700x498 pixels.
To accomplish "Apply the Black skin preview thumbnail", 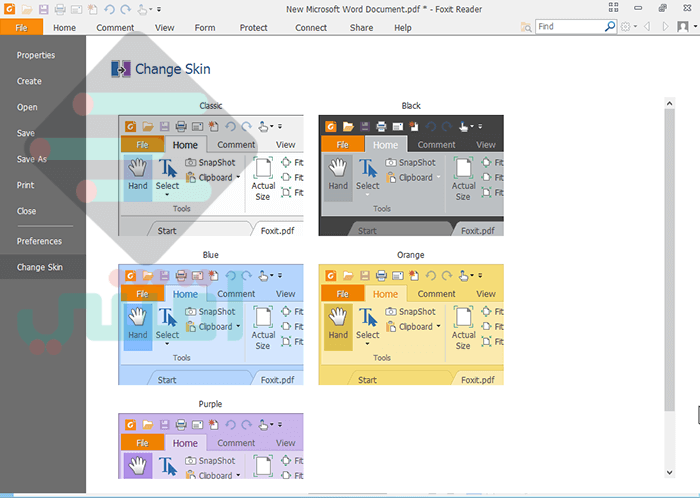I will coord(411,175).
